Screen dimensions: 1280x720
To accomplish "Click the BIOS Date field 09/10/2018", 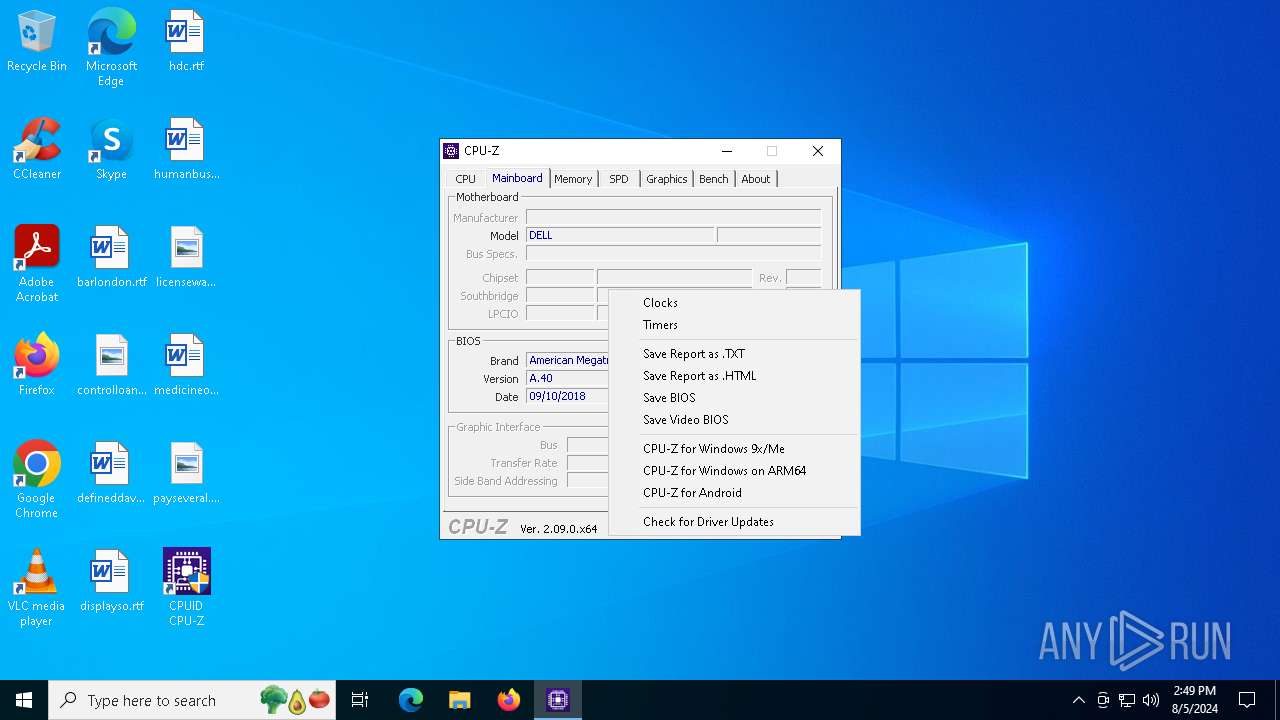I will (x=567, y=397).
